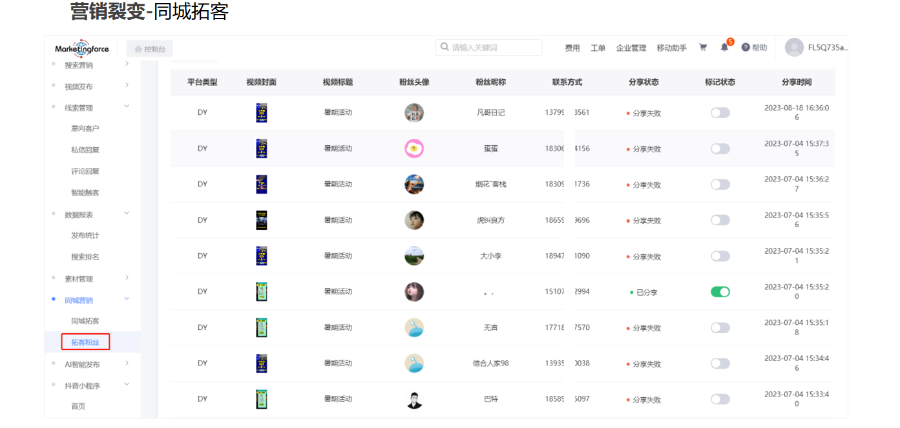The image size is (900, 428).
Task: Open video cover thumbnail in 巴特 row
Action: click(x=261, y=399)
